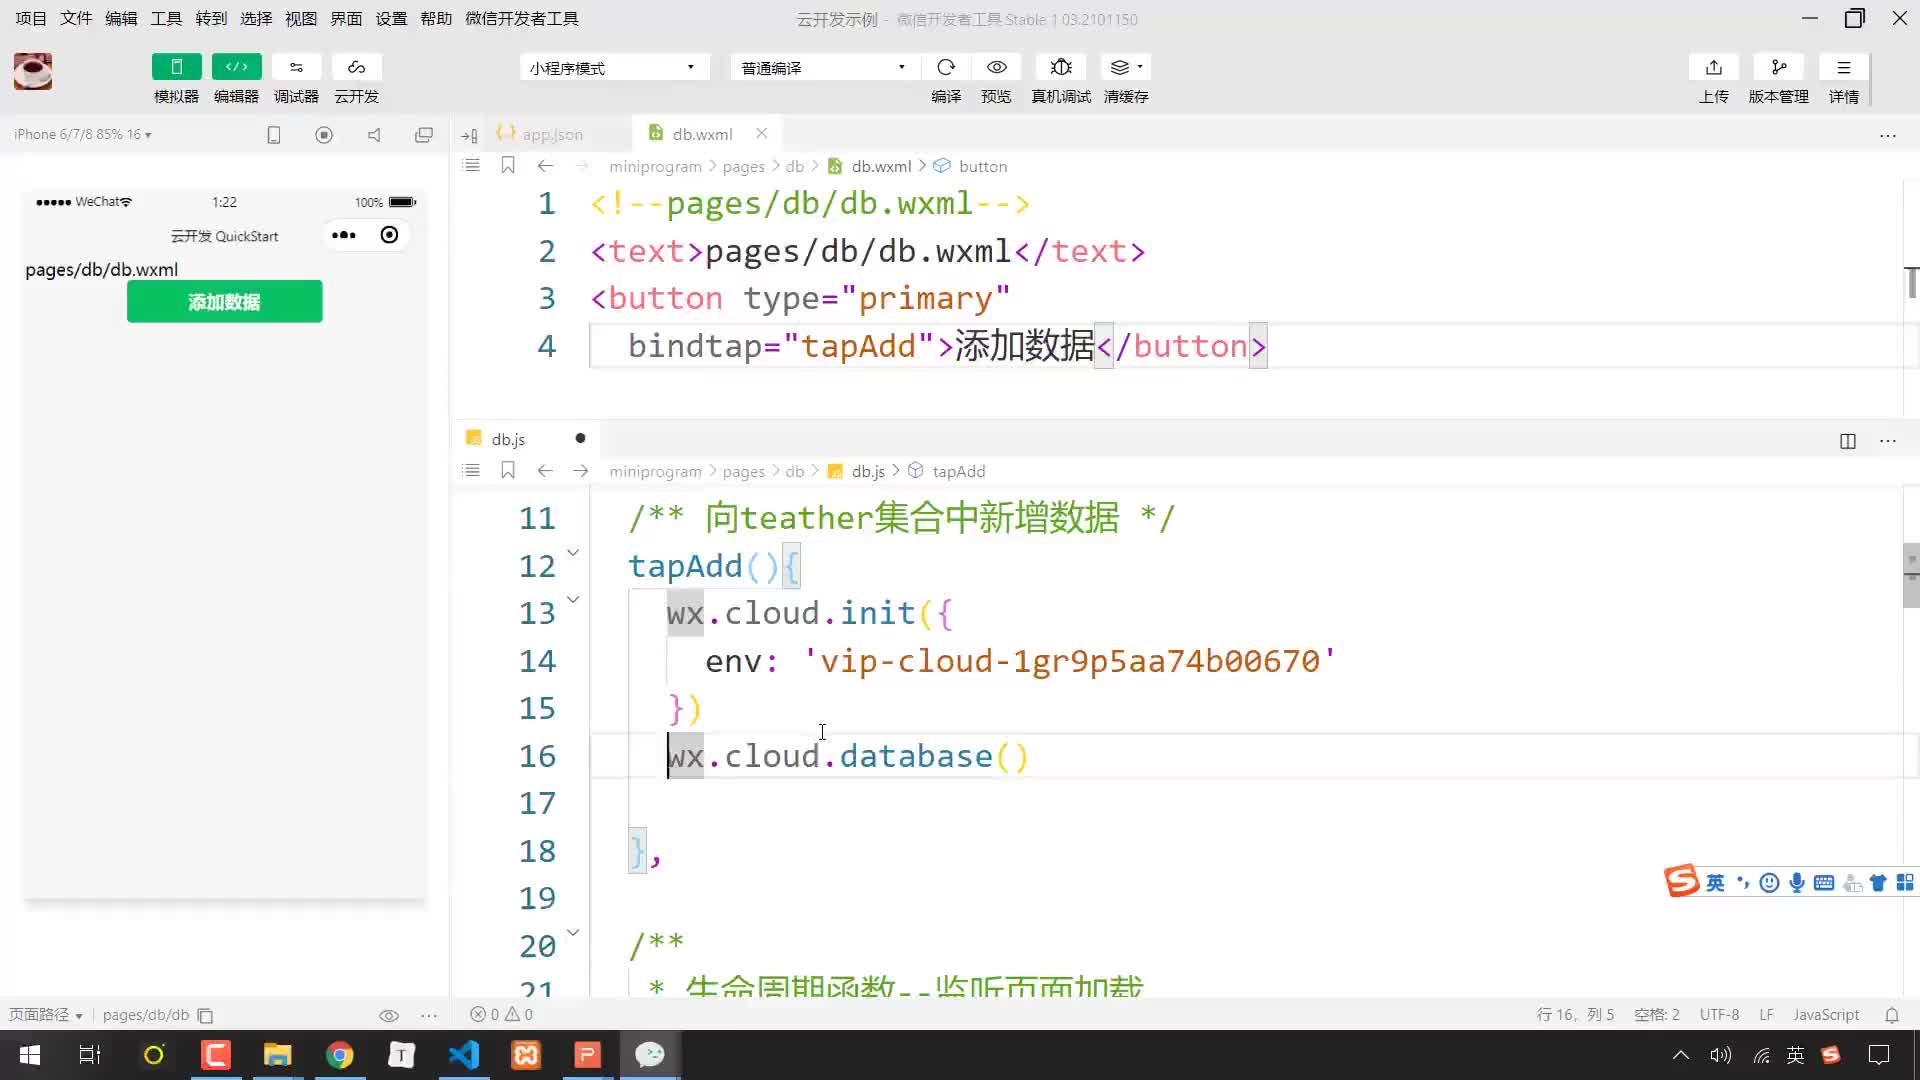Image resolution: width=1920 pixels, height=1080 pixels.
Task: Collapse the fold arrow at line 13
Action: click(573, 600)
